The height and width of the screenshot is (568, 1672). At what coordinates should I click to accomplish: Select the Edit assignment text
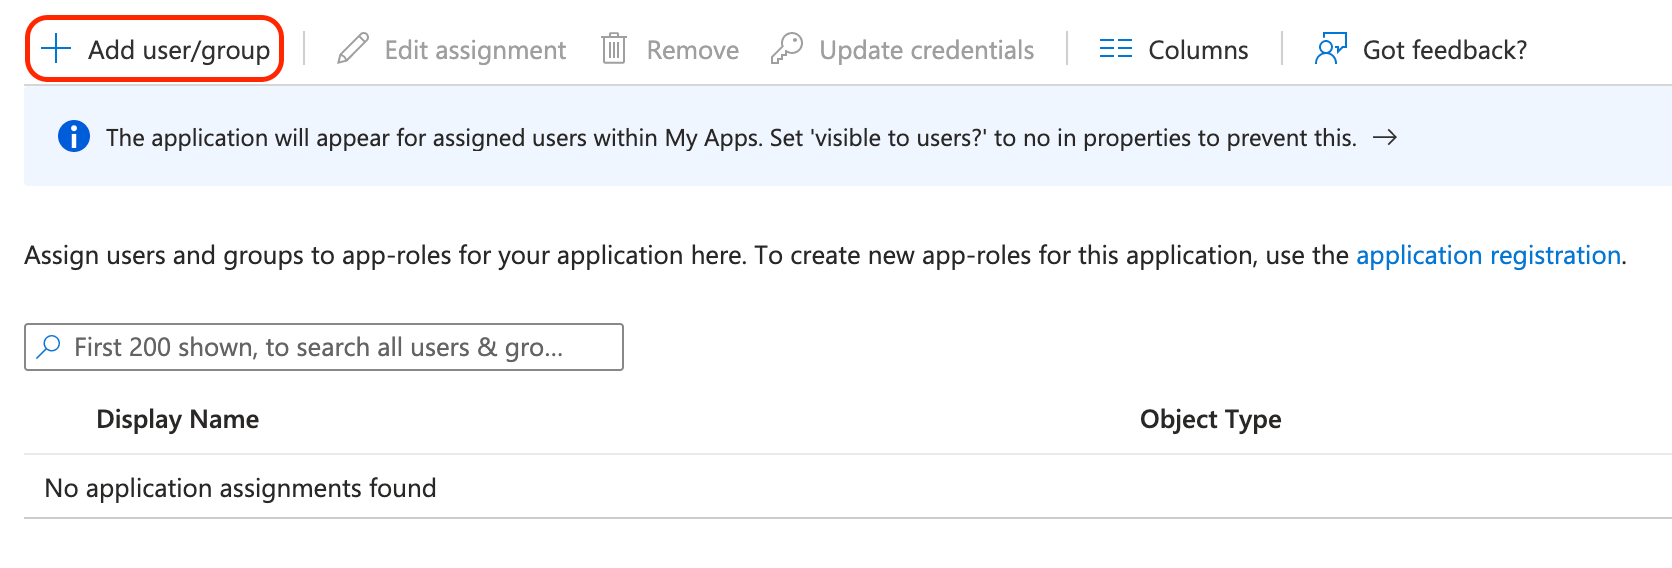click(475, 50)
